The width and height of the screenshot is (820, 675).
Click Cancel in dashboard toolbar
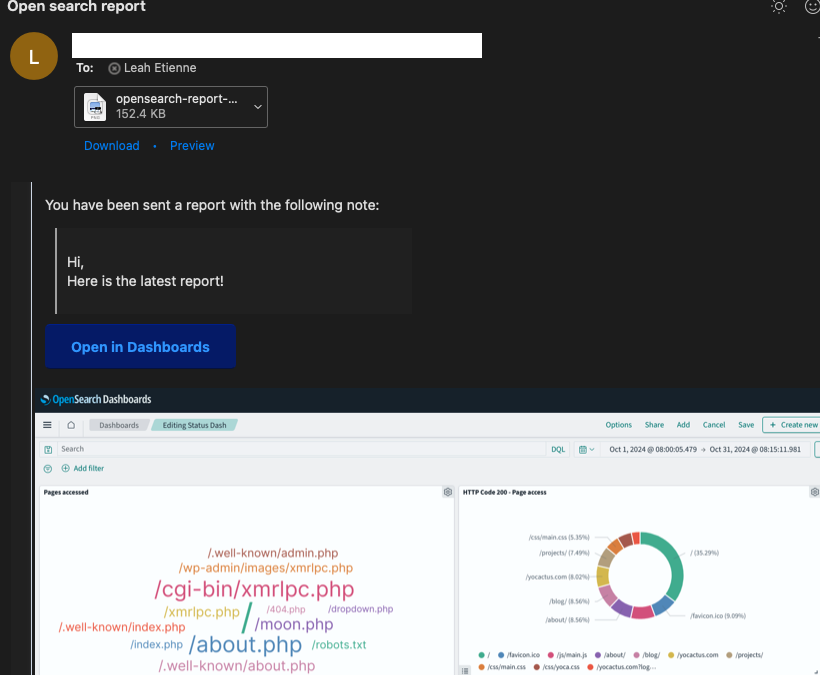(x=714, y=425)
